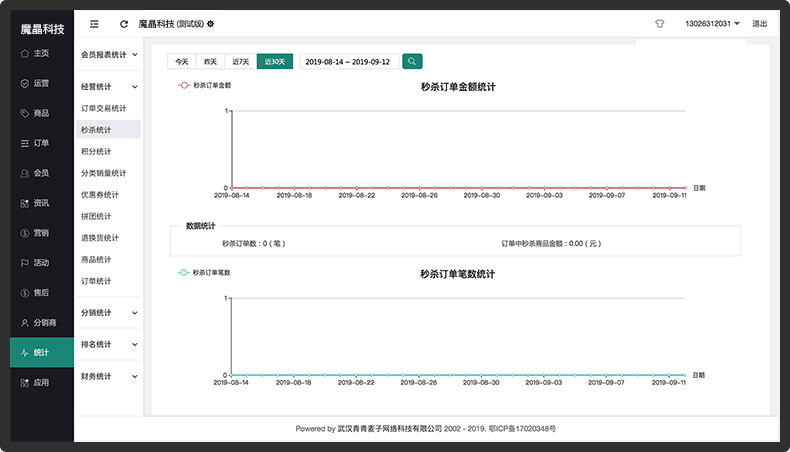This screenshot has height=452, width=790.
Task: Open the 售后 after-sales icon
Action: 25,293
